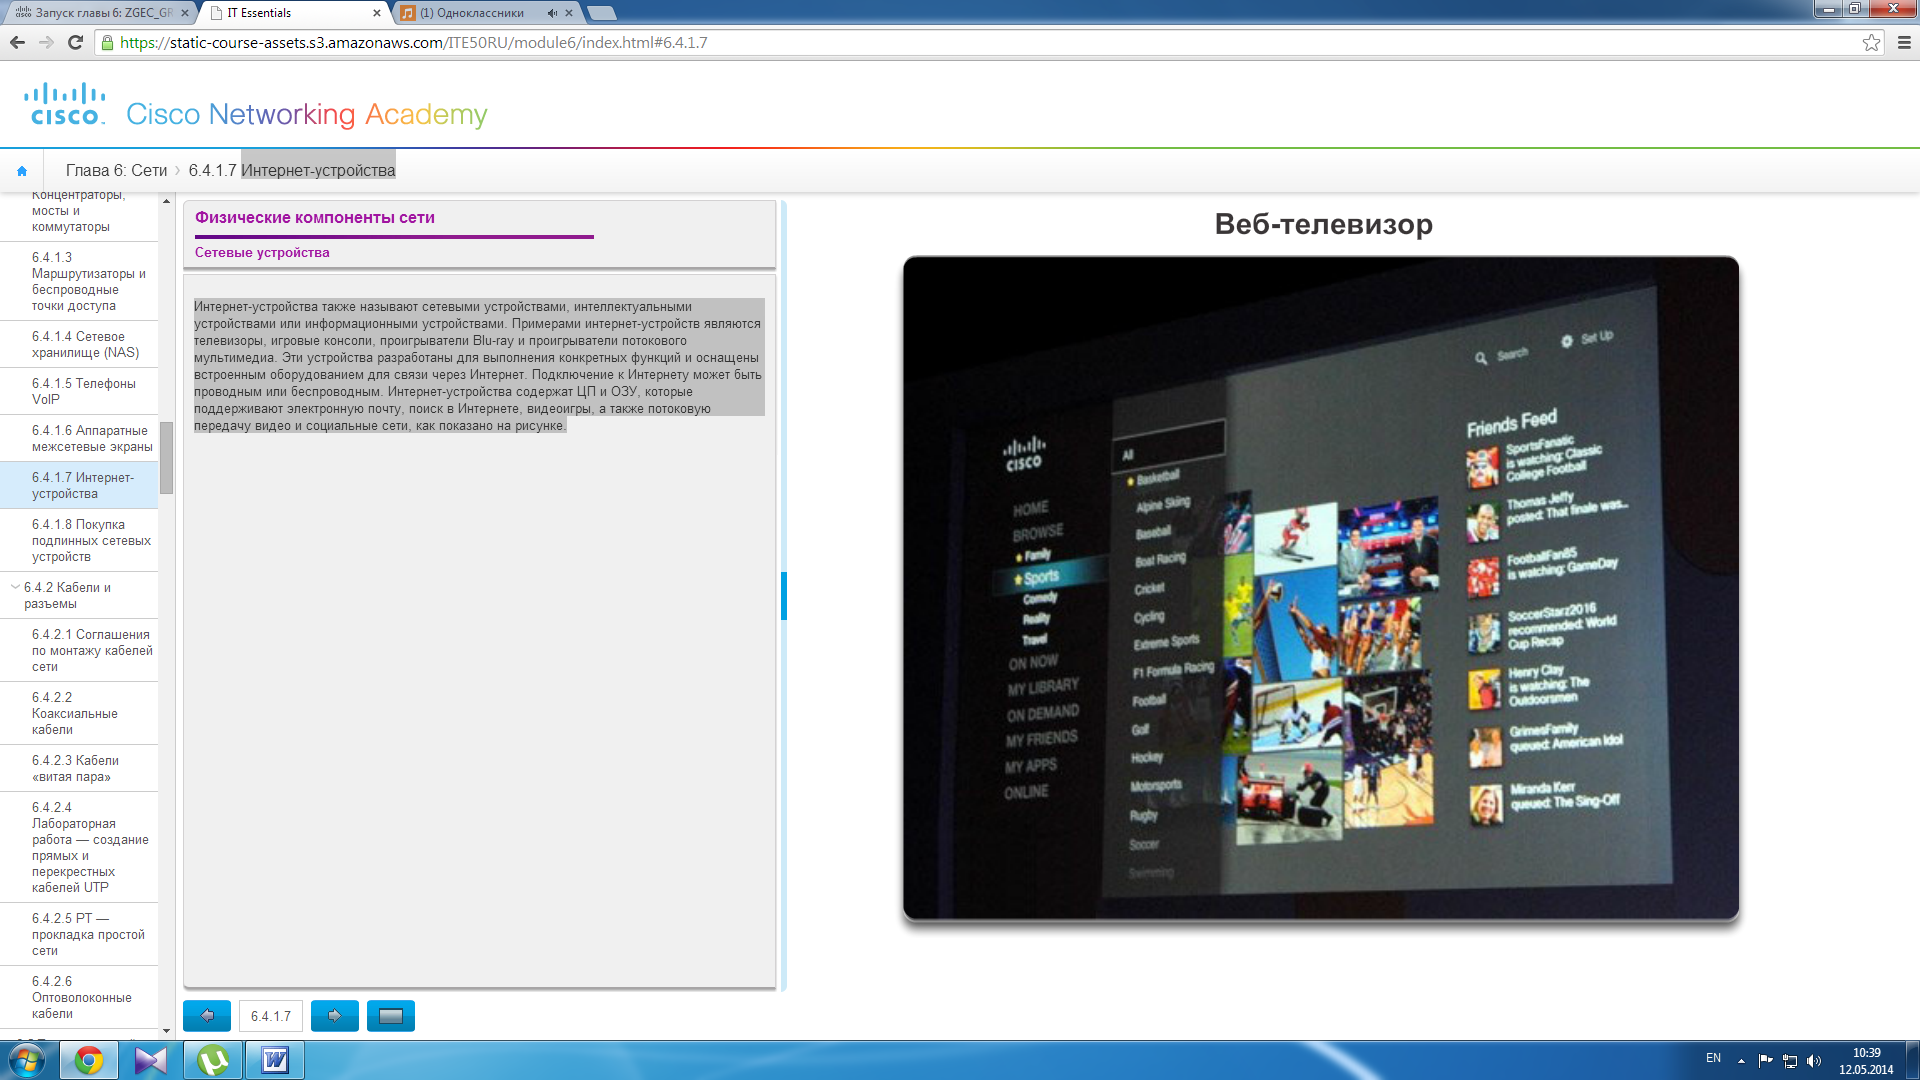Open a new browser tab

(x=602, y=13)
